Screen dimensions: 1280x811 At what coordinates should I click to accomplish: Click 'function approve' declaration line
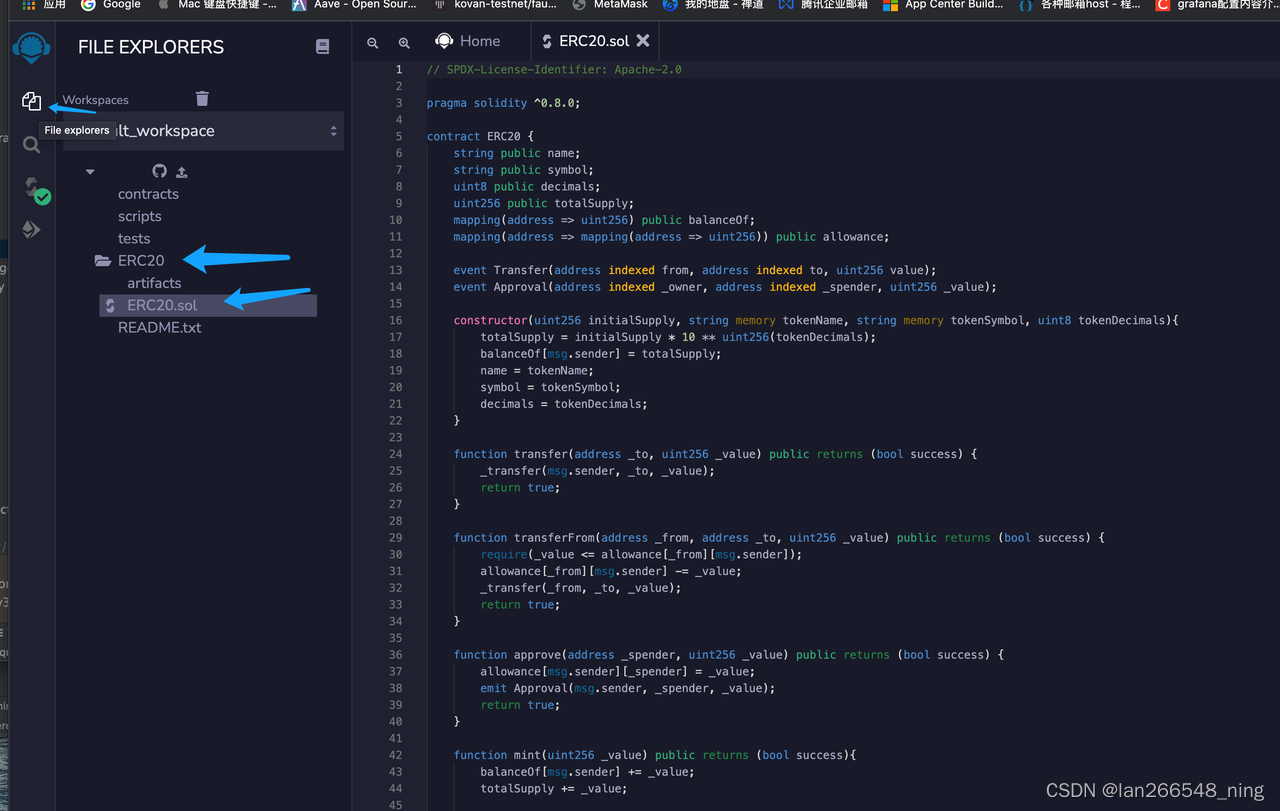click(729, 655)
